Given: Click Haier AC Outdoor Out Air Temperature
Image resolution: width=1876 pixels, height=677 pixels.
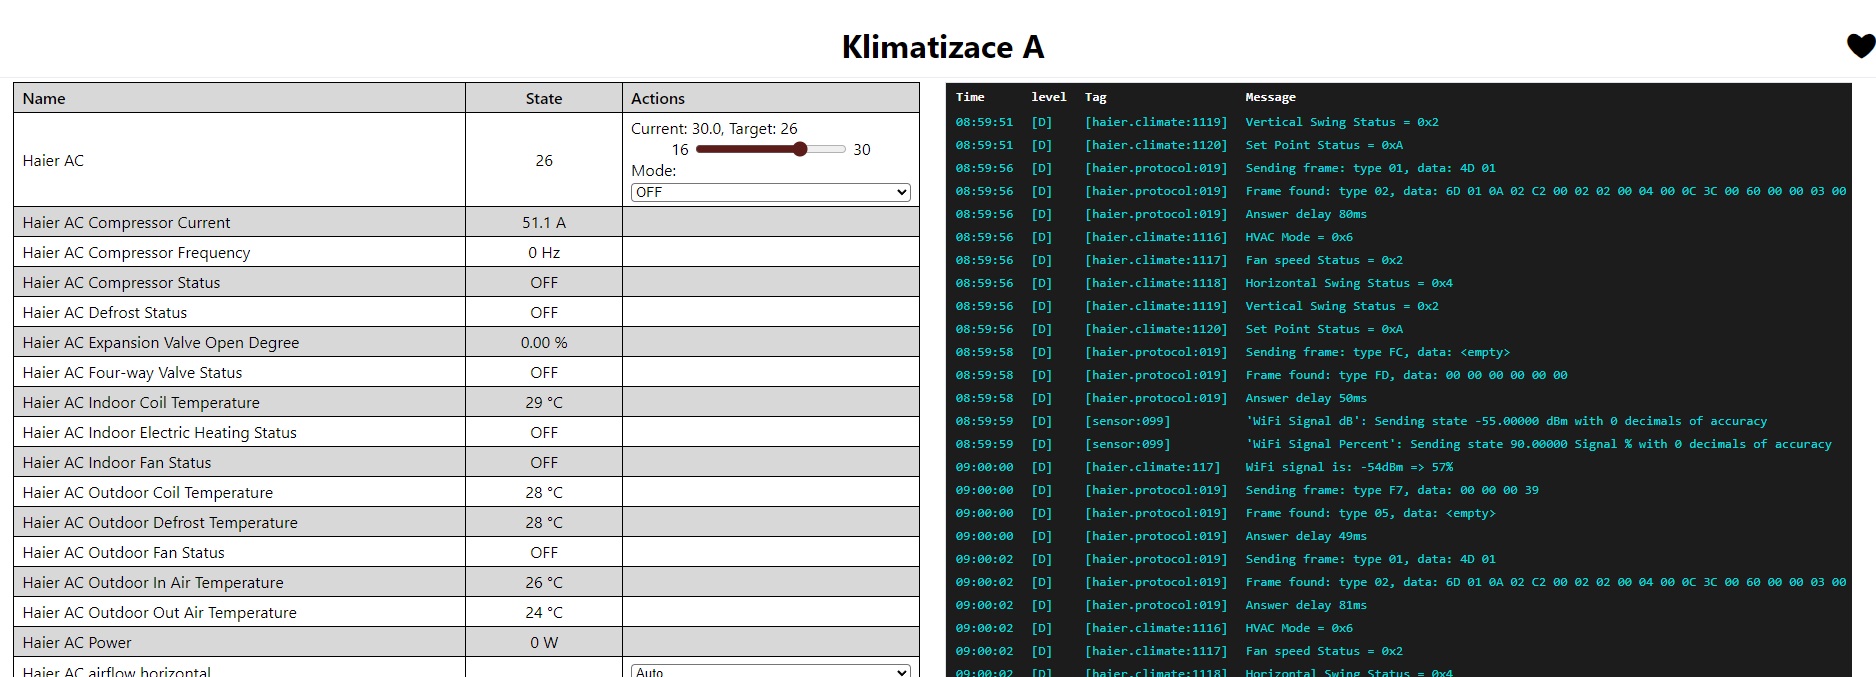Looking at the screenshot, I should tap(160, 612).
